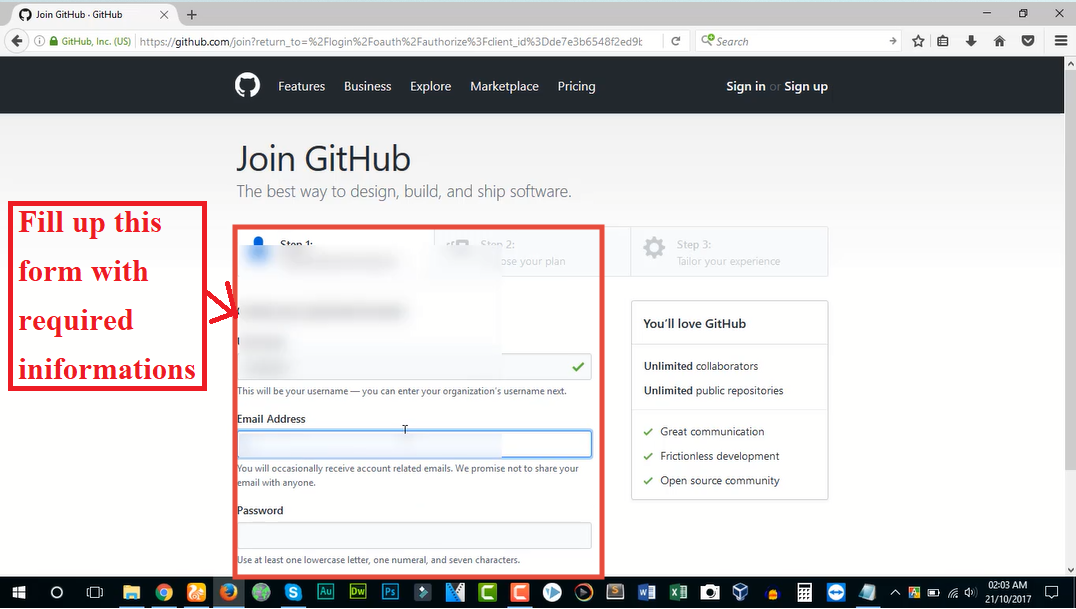1076x609 pixels.
Task: Reload the page with refresh icon
Action: click(x=675, y=41)
